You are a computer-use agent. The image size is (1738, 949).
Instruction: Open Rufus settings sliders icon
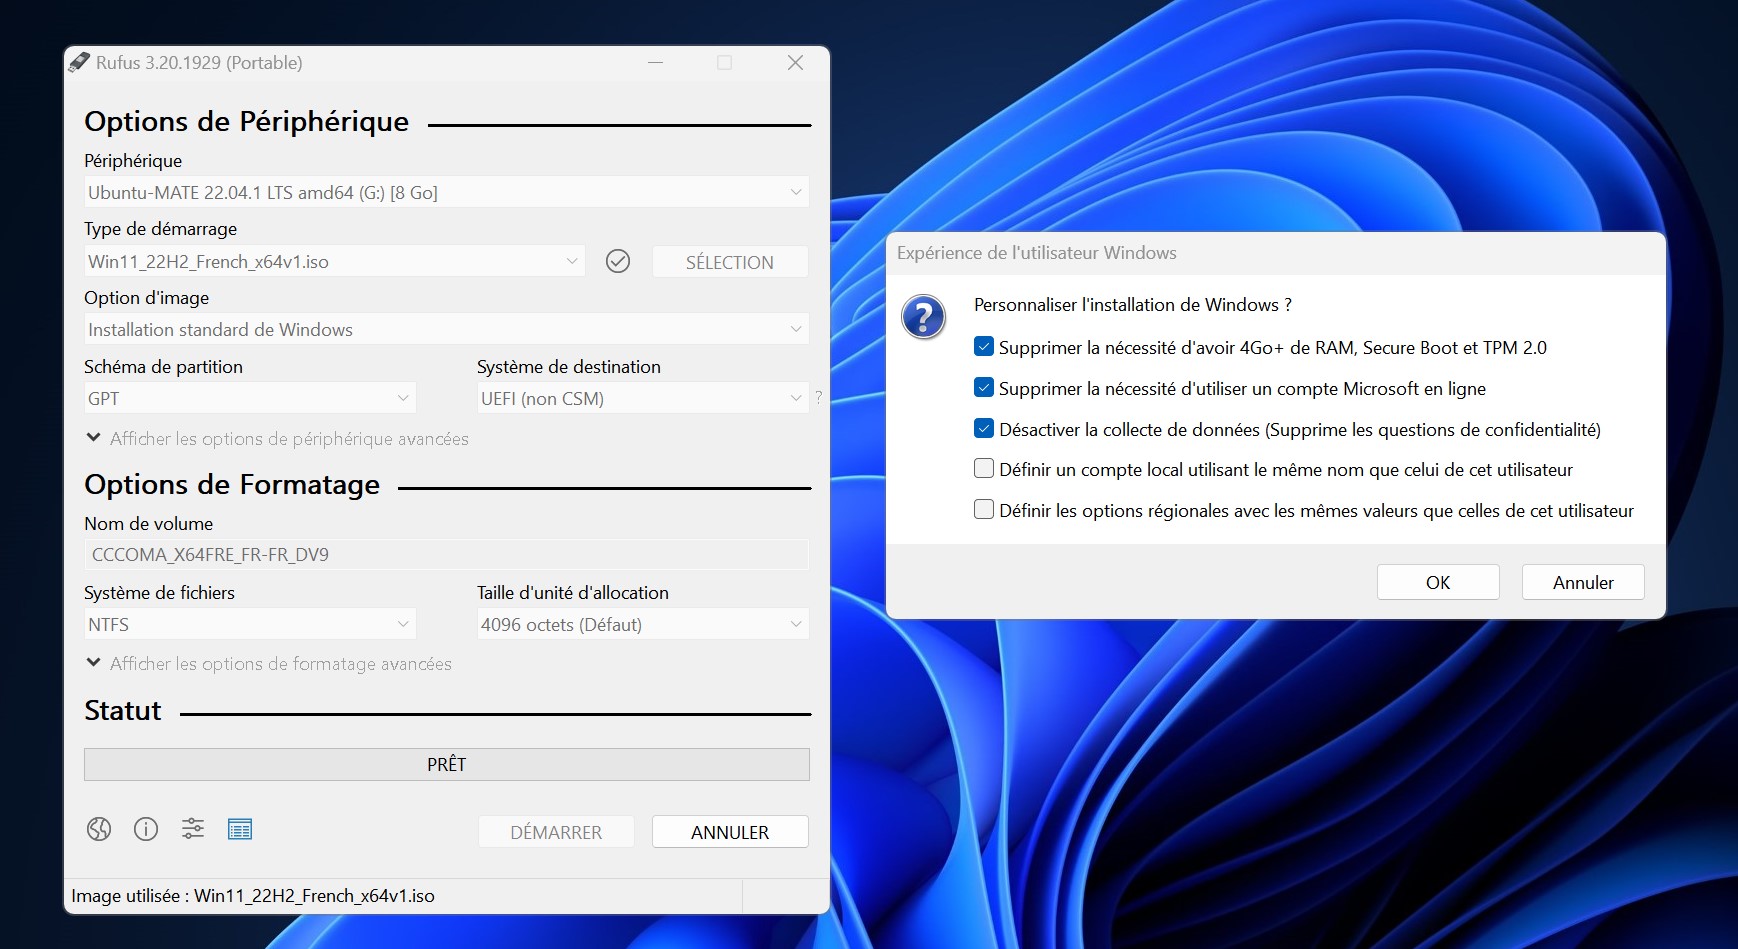pyautogui.click(x=193, y=829)
